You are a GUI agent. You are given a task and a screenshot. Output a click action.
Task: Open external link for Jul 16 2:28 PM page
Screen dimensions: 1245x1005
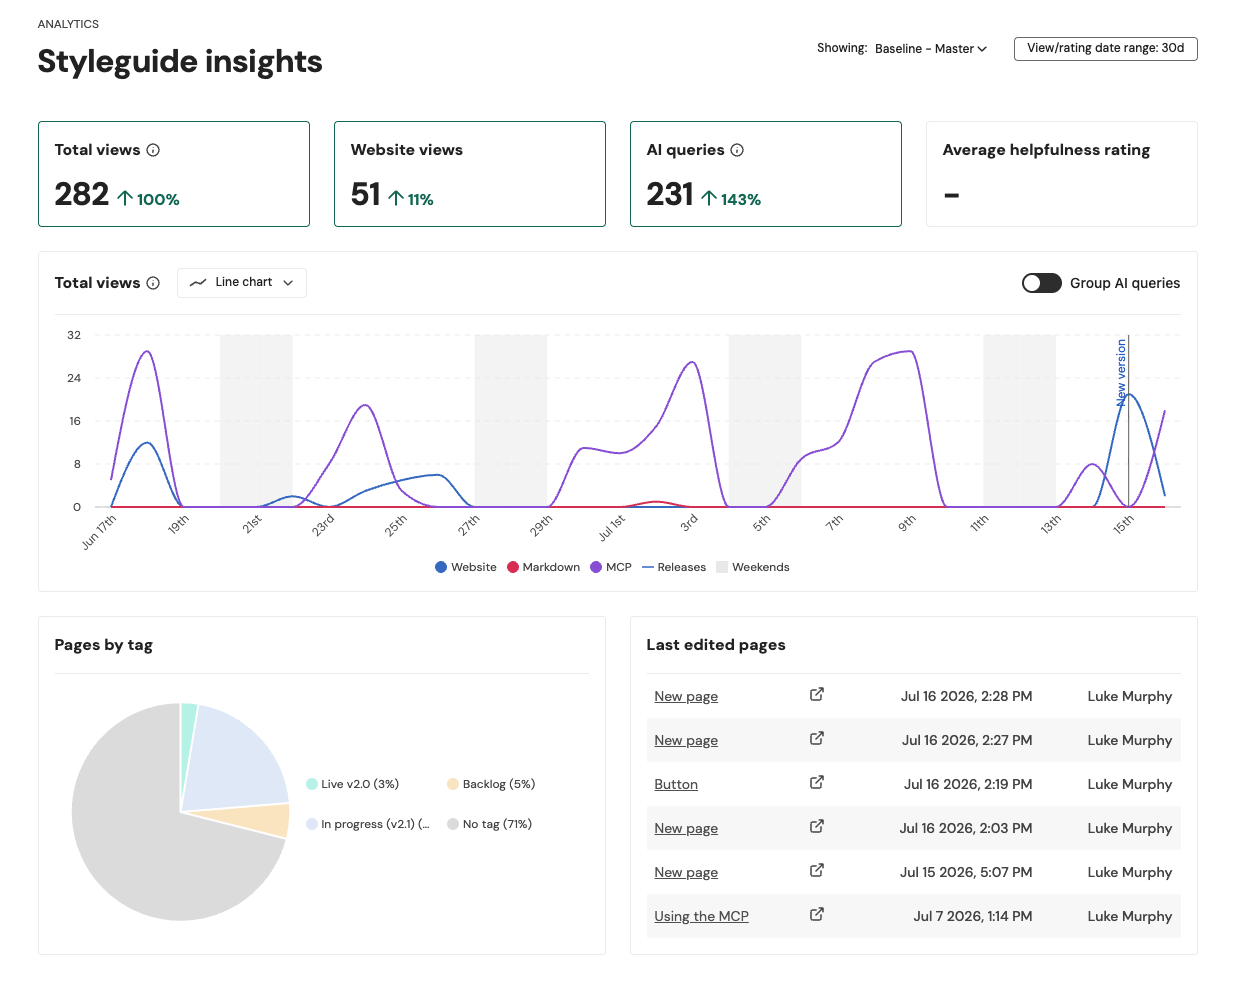pyautogui.click(x=817, y=694)
